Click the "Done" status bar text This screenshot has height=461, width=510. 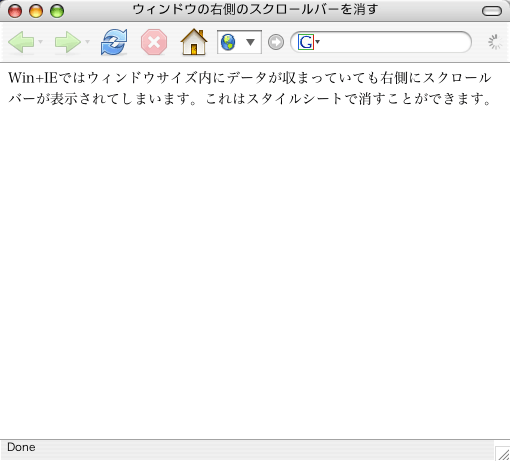tap(21, 447)
